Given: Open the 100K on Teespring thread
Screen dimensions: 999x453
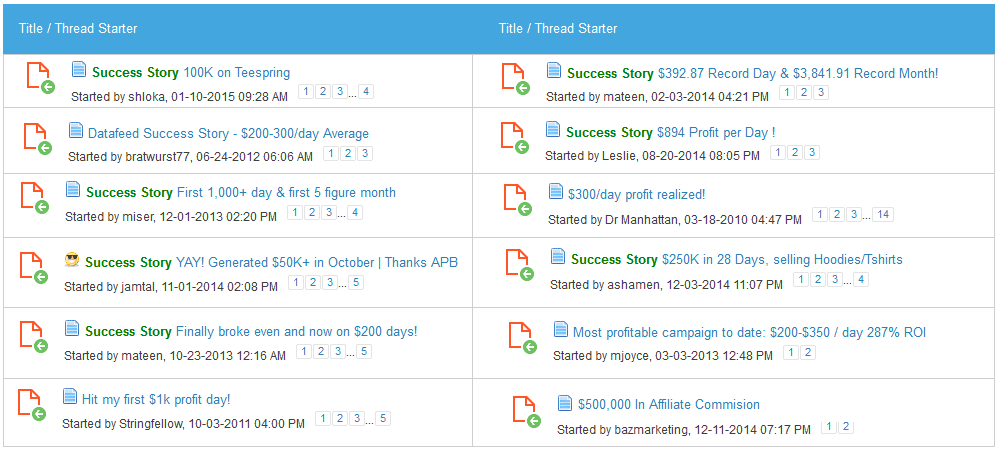Looking at the screenshot, I should click(x=236, y=73).
